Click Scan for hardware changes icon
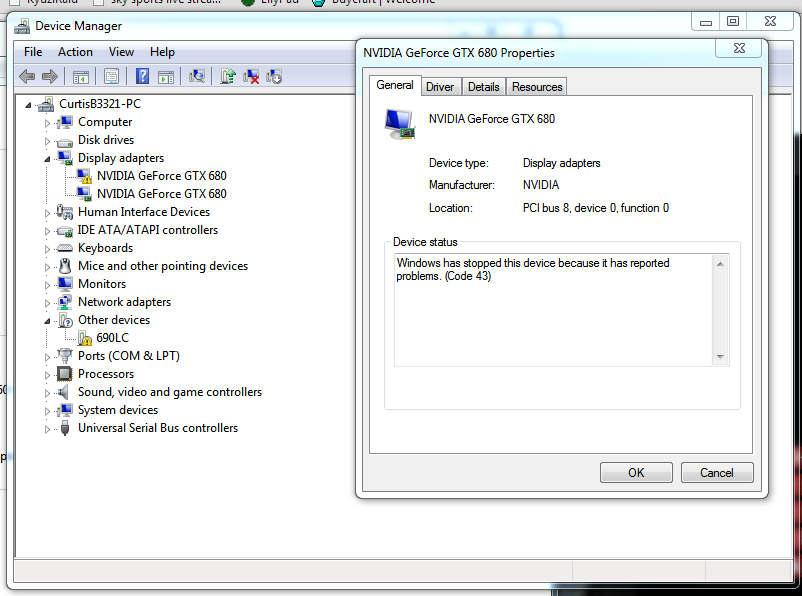Viewport: 802px width, 596px height. point(197,76)
